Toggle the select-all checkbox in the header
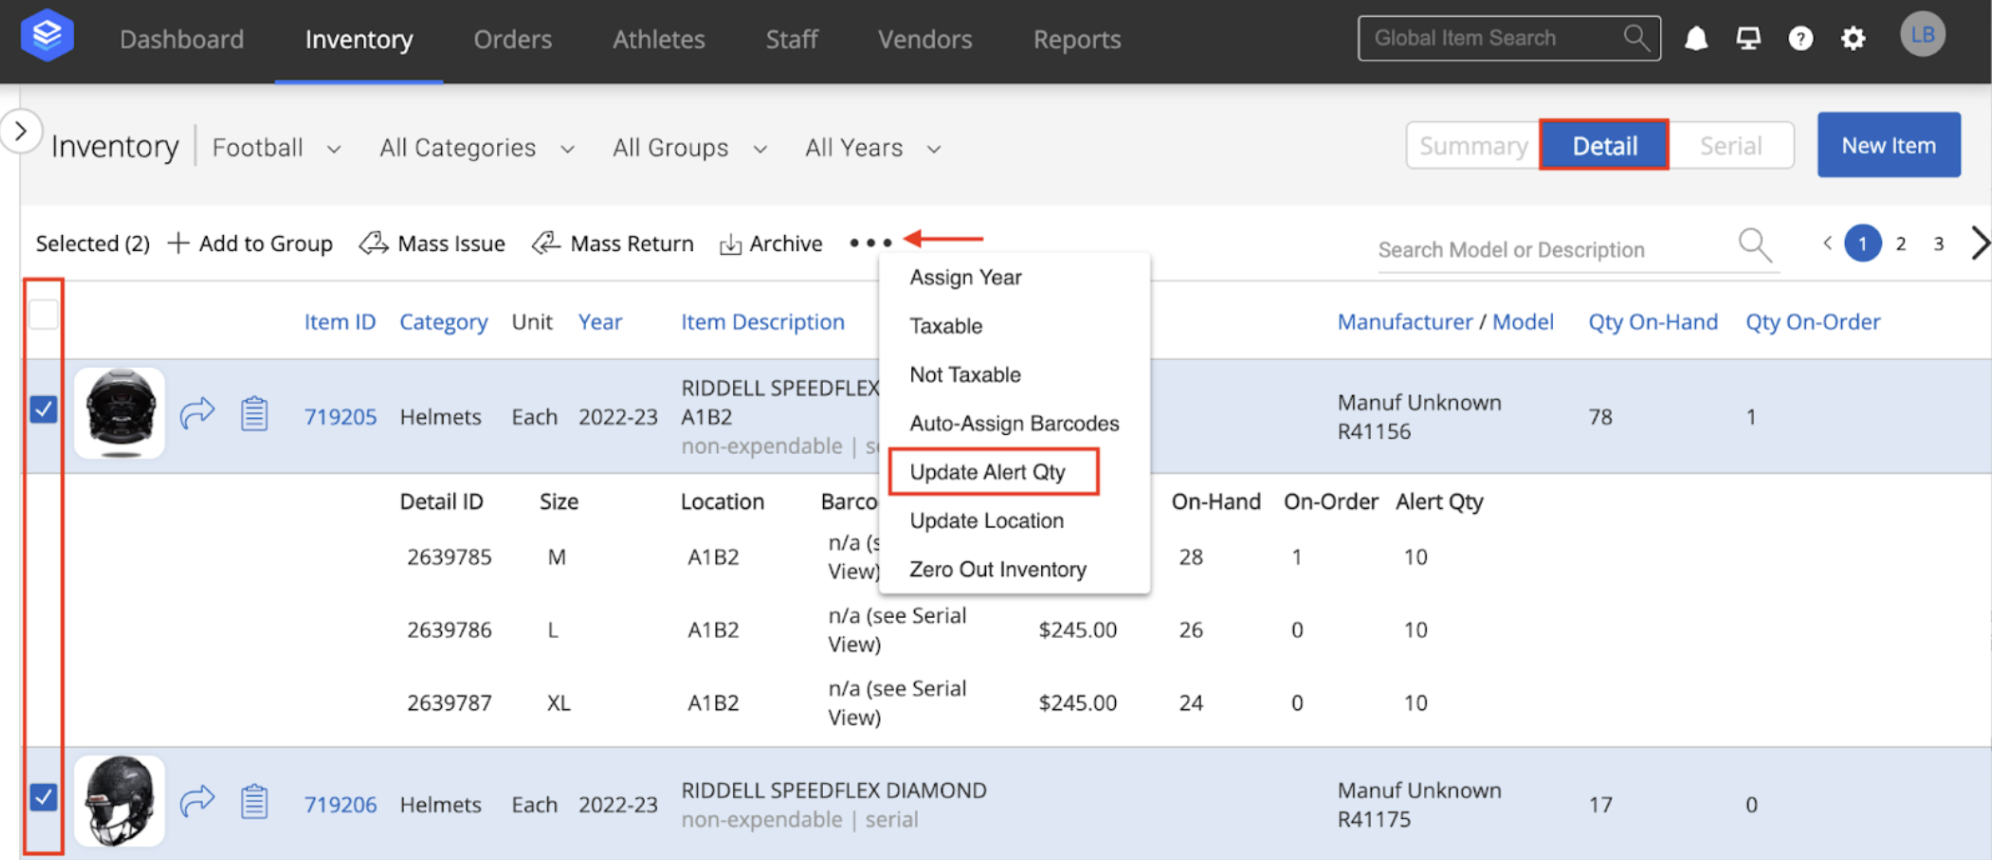Viewport: 1992px width, 860px height. point(44,314)
